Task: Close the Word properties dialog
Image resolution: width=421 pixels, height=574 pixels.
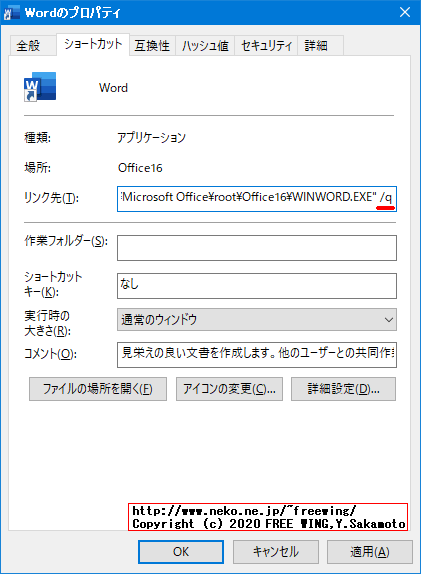Action: click(405, 12)
